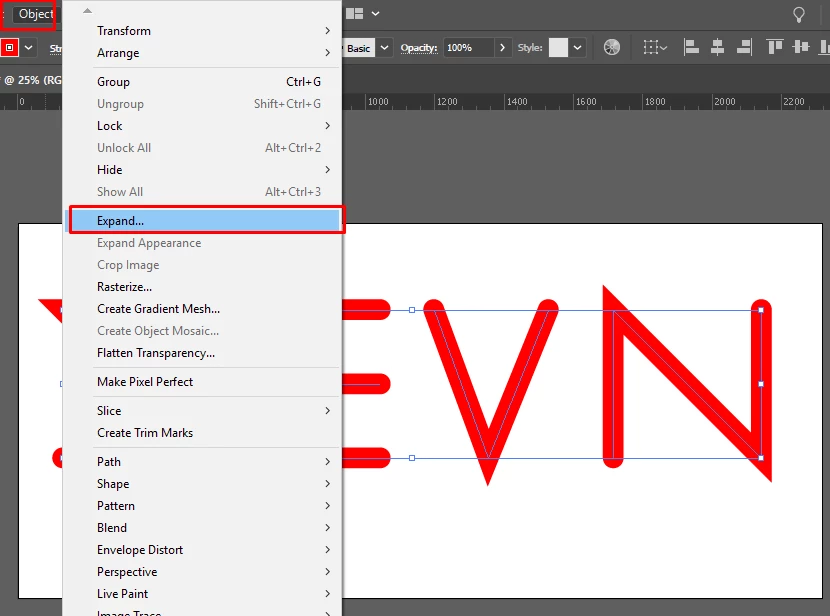Image resolution: width=830 pixels, height=616 pixels.
Task: Open the Basic brush definition dropdown
Action: [385, 48]
